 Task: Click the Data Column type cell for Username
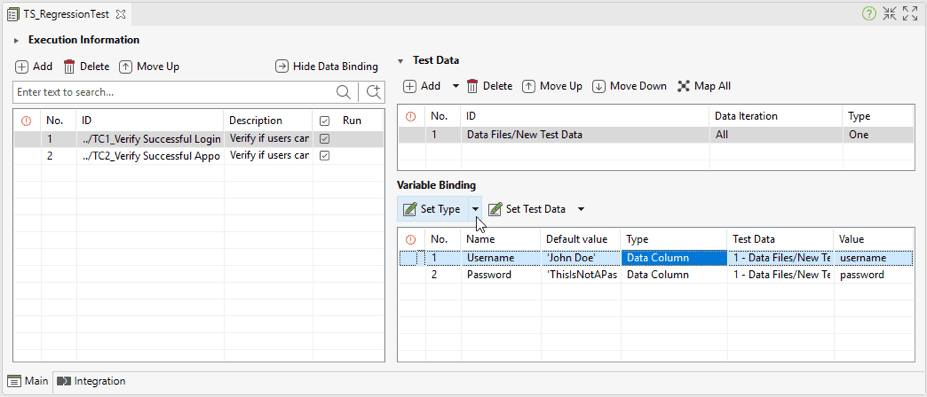point(673,258)
